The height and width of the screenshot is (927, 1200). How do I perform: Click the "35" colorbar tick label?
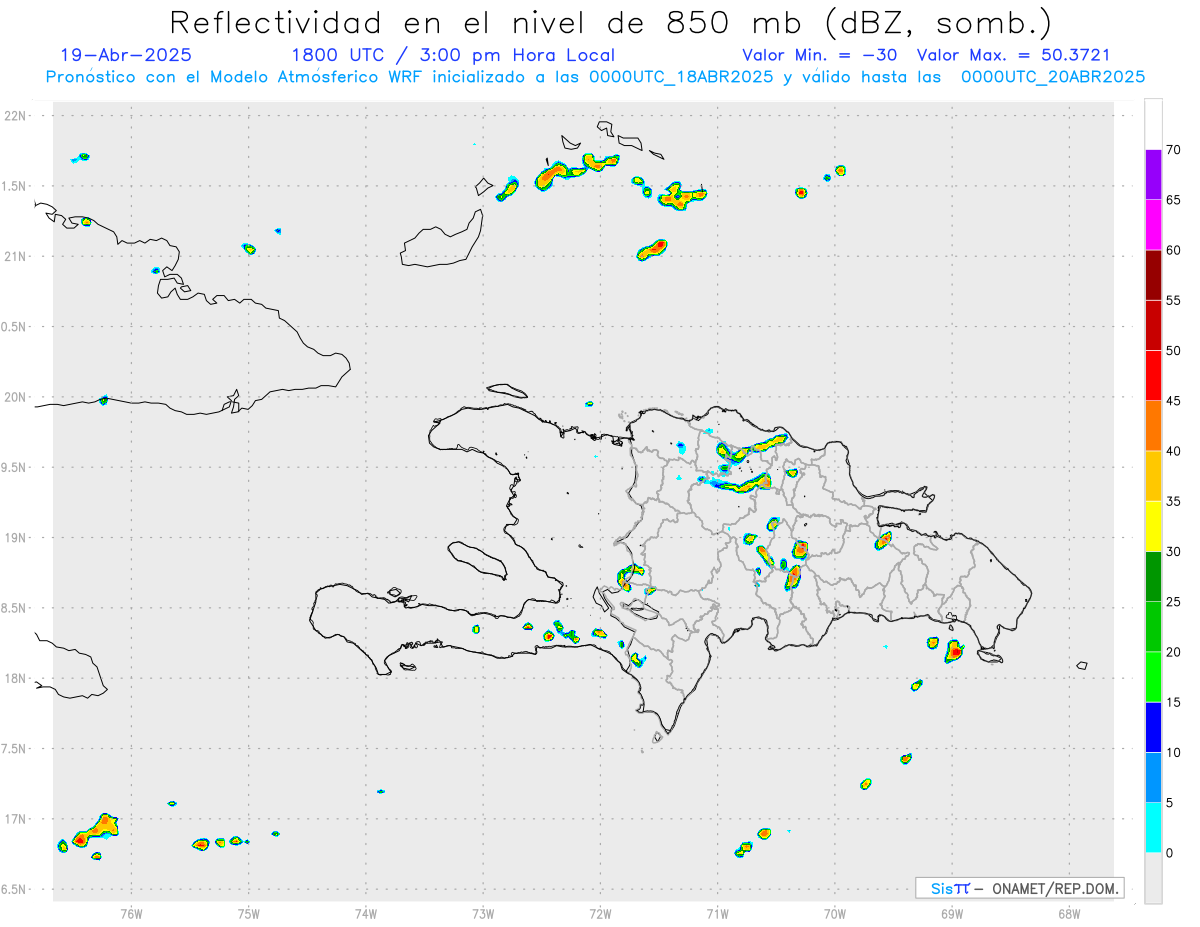click(1174, 502)
